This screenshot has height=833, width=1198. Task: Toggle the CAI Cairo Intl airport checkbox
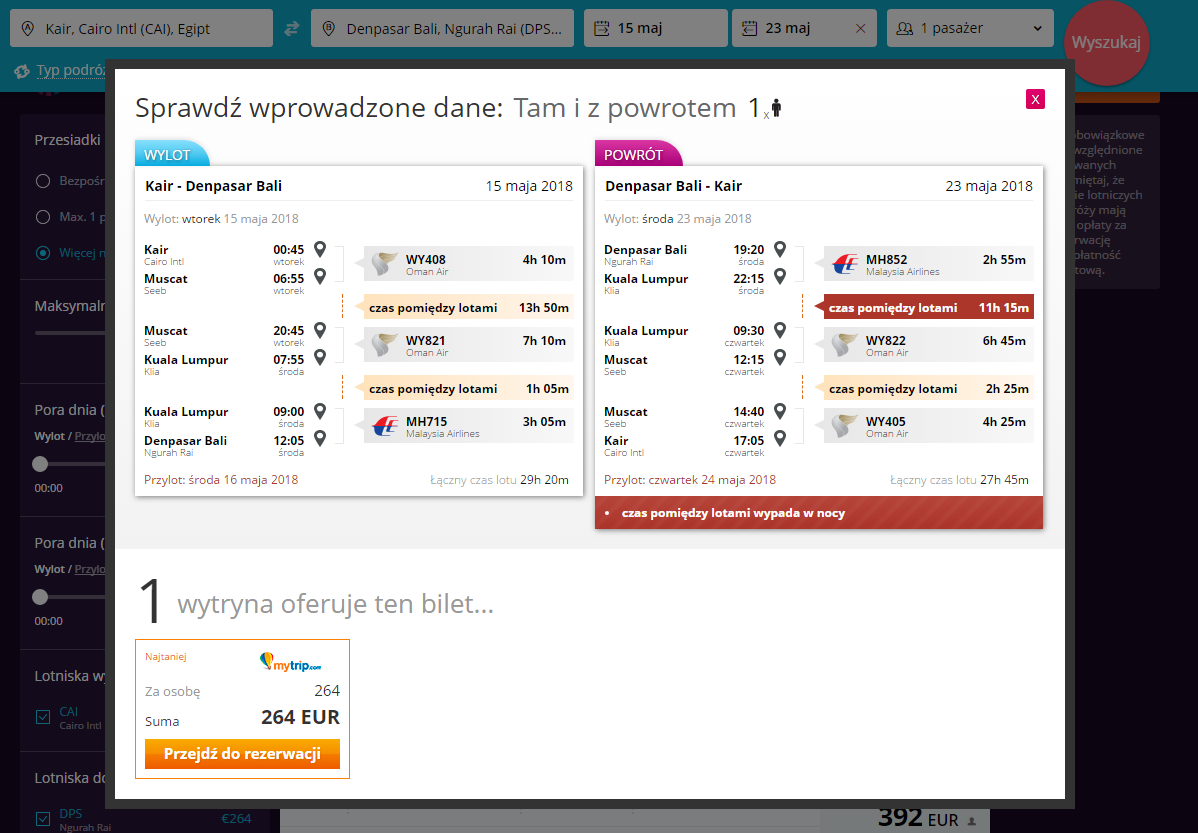[x=43, y=717]
